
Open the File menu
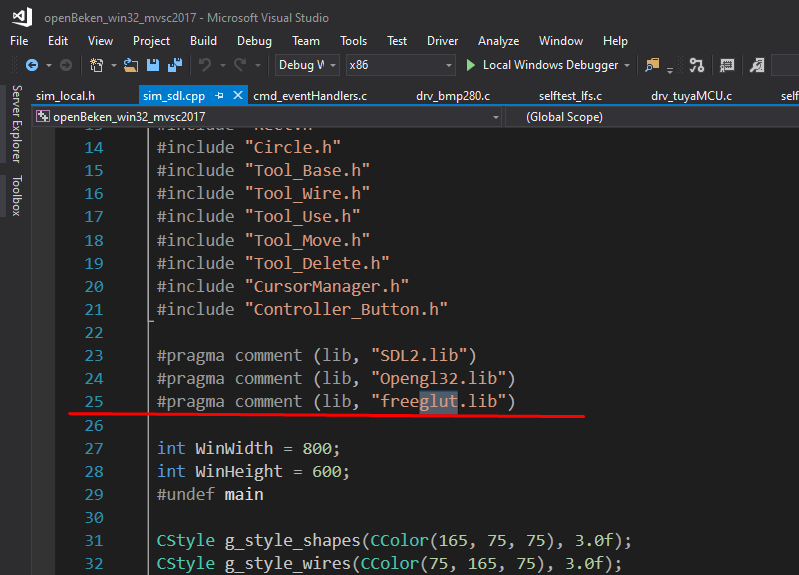(x=19, y=41)
